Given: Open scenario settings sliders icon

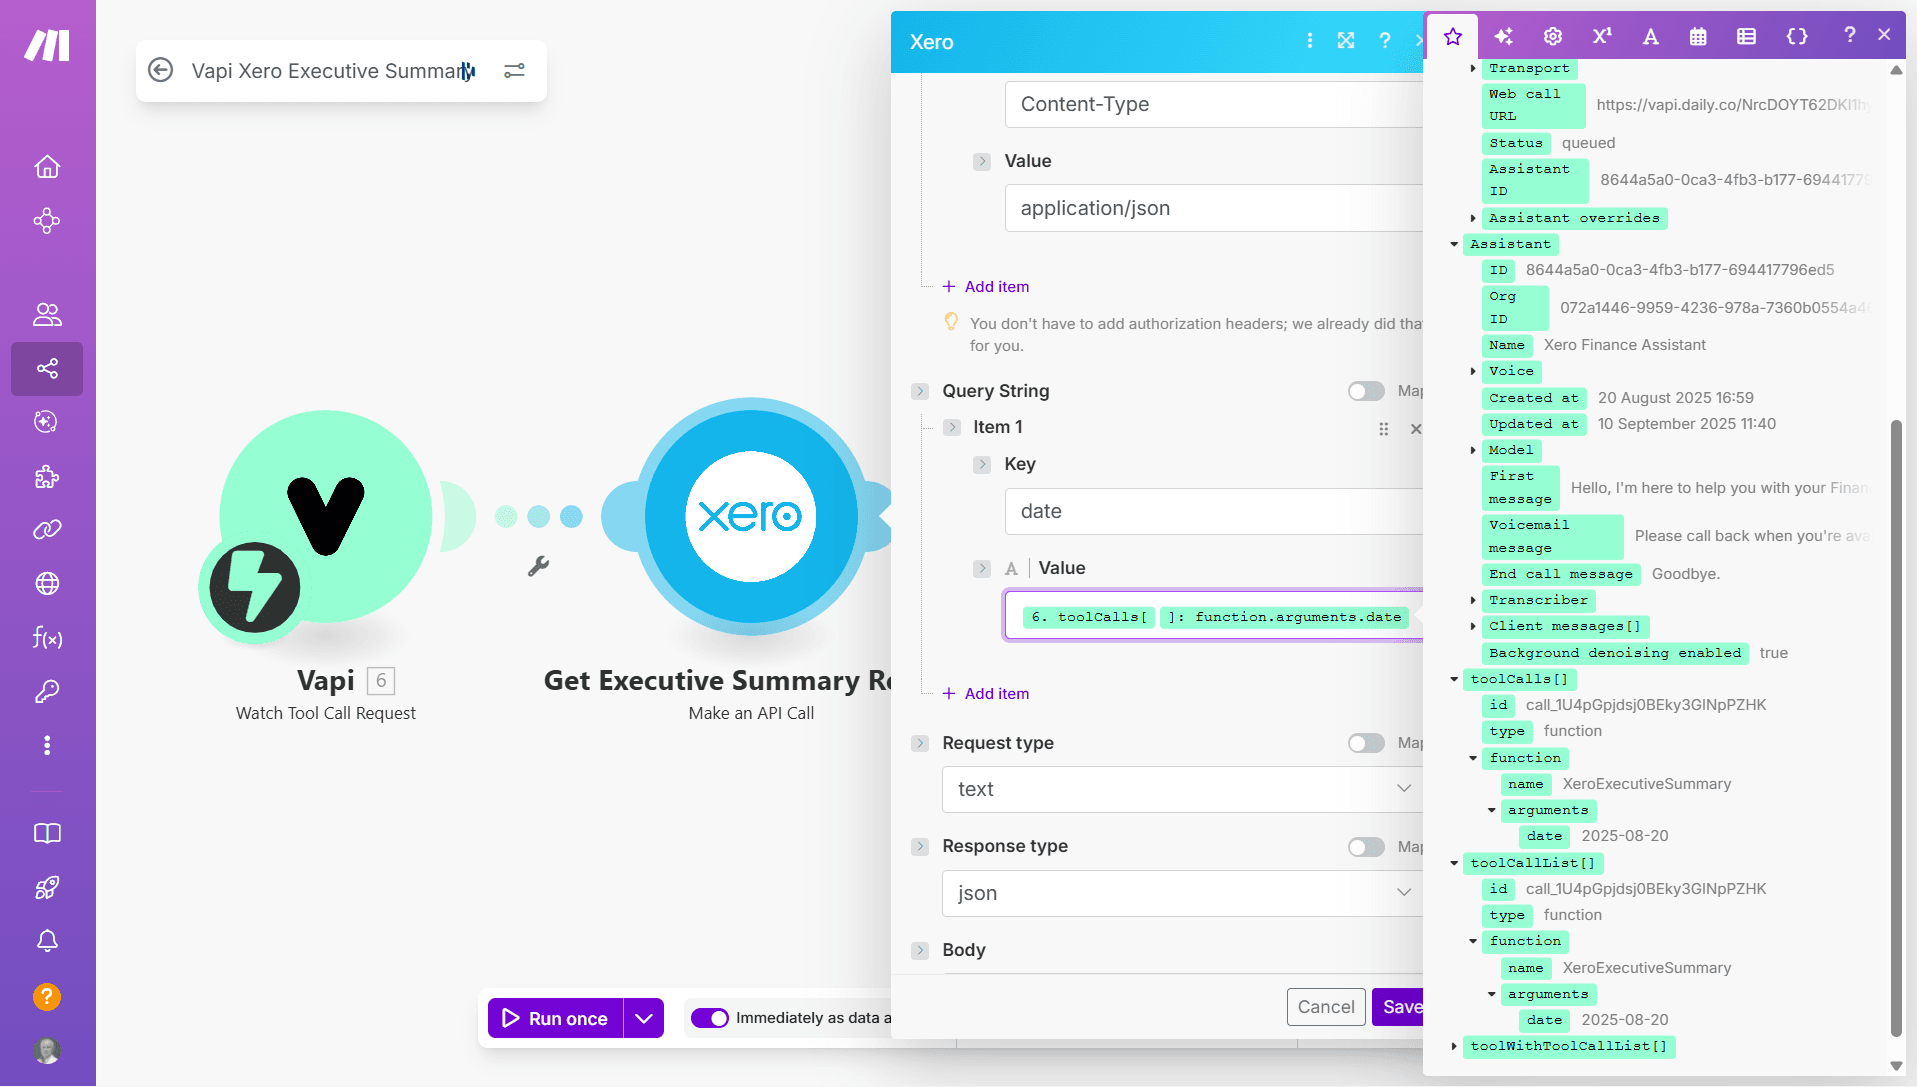Looking at the screenshot, I should pos(514,71).
